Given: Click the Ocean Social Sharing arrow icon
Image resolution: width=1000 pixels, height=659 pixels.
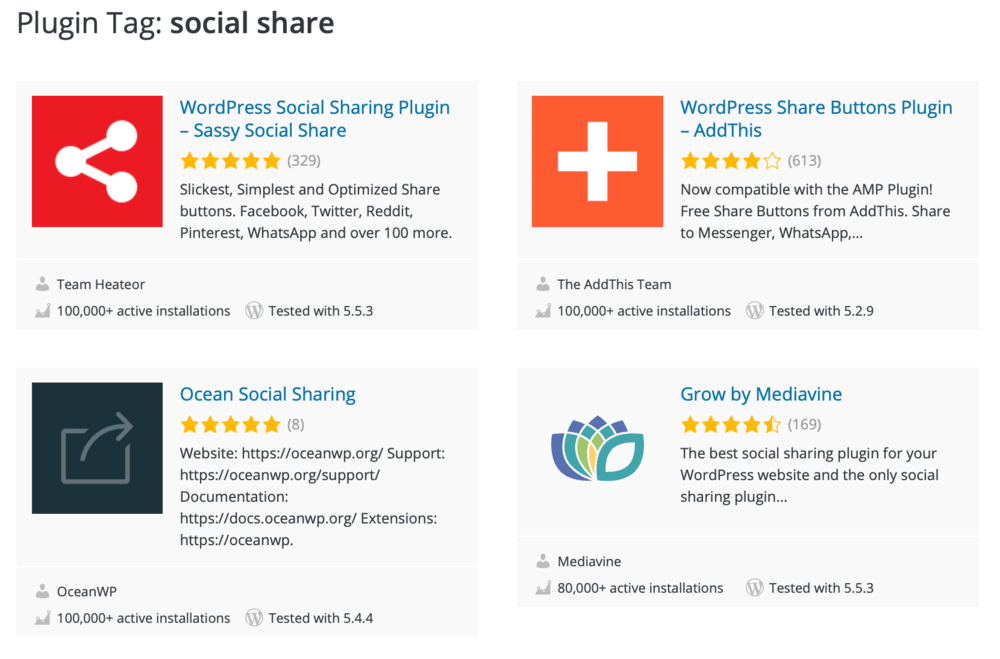Looking at the screenshot, I should (x=96, y=447).
